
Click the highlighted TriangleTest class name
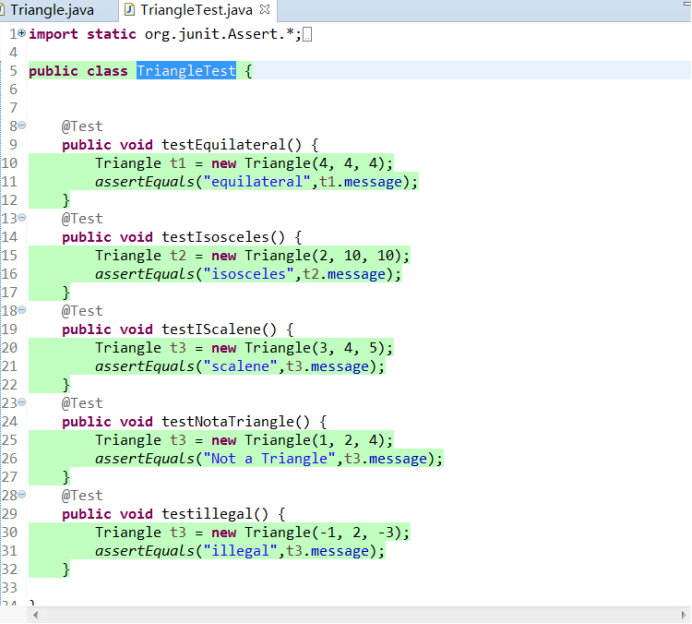[x=186, y=71]
